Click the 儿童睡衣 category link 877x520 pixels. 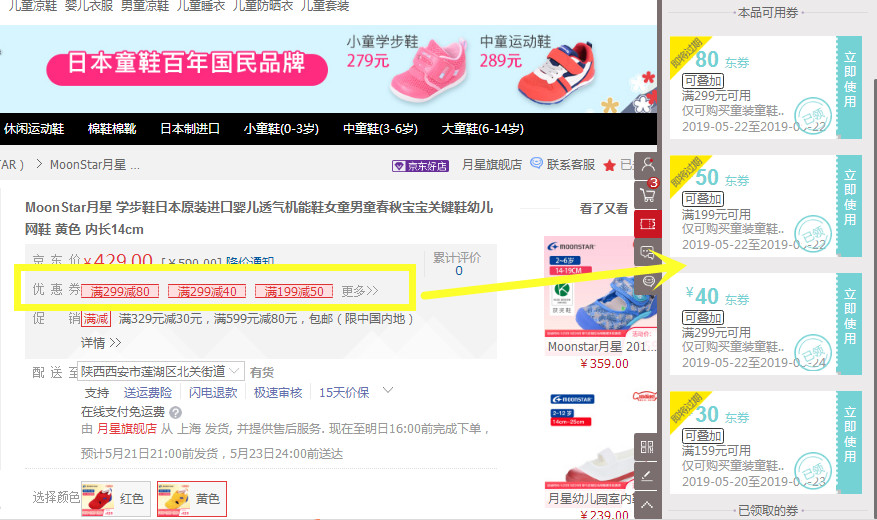point(201,6)
